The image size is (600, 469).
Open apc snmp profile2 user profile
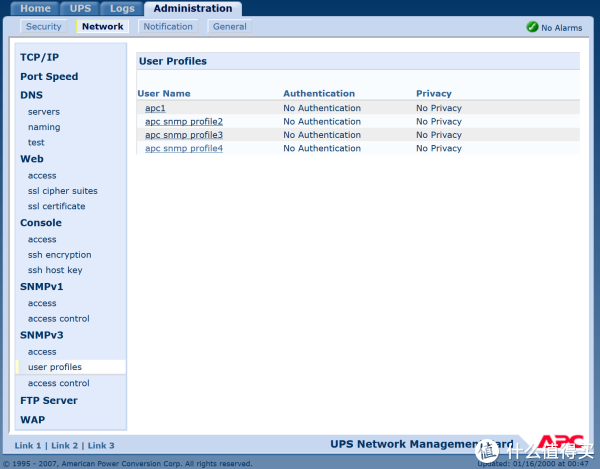click(184, 122)
